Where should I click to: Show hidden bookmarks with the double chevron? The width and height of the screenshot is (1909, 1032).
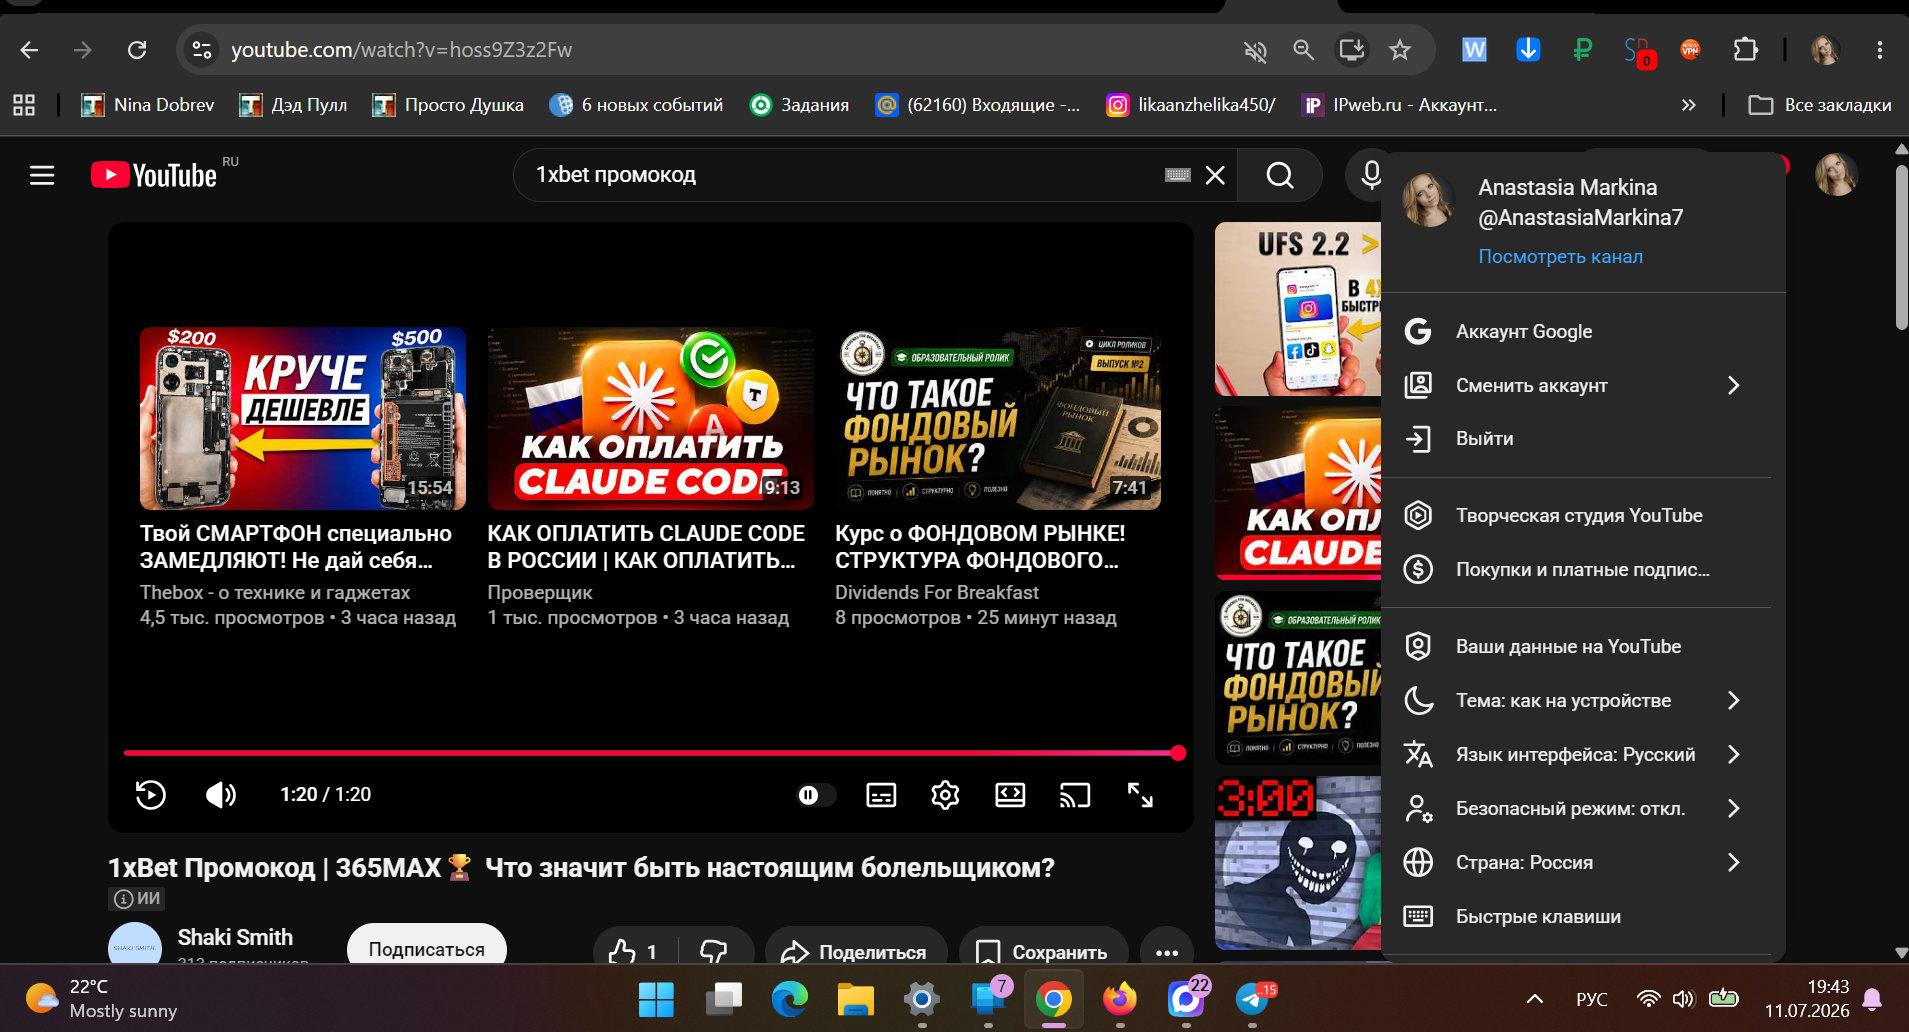coord(1689,105)
